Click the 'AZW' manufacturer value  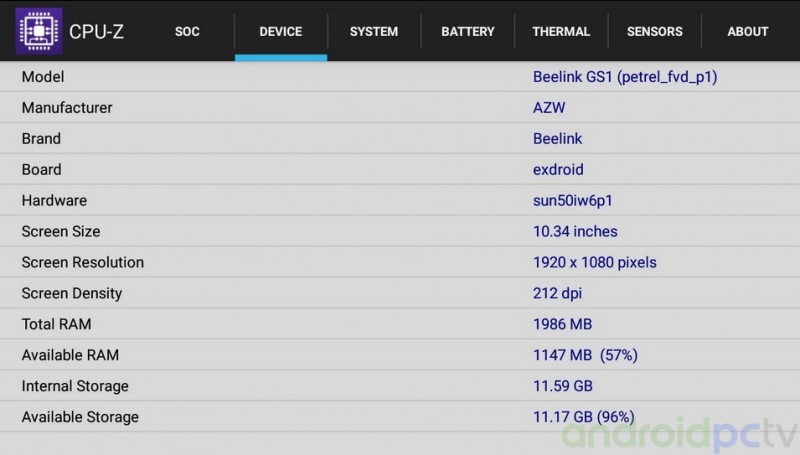(549, 108)
